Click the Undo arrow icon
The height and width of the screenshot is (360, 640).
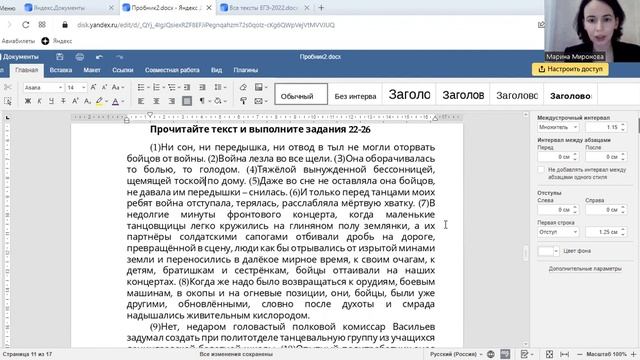coord(99,57)
